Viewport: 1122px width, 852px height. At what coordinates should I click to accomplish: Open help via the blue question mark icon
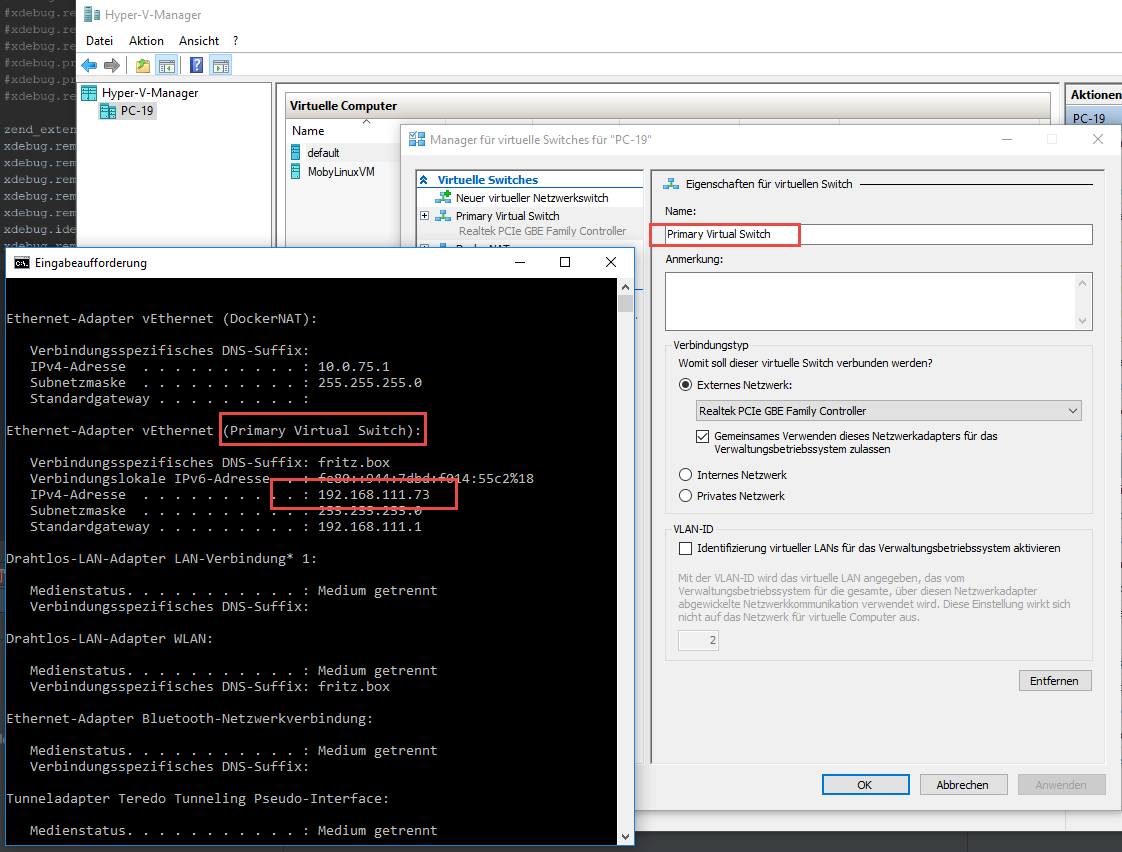197,66
